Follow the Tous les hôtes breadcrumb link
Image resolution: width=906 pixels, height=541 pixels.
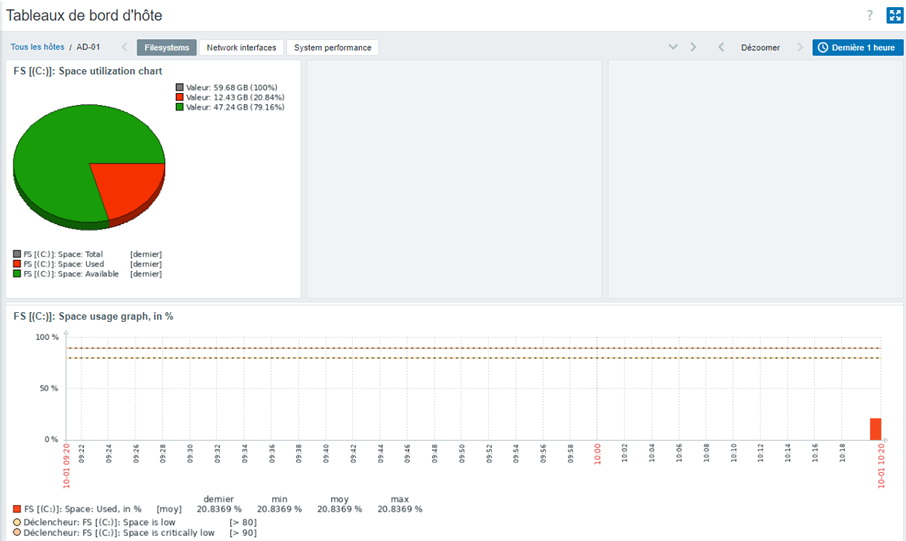point(38,47)
